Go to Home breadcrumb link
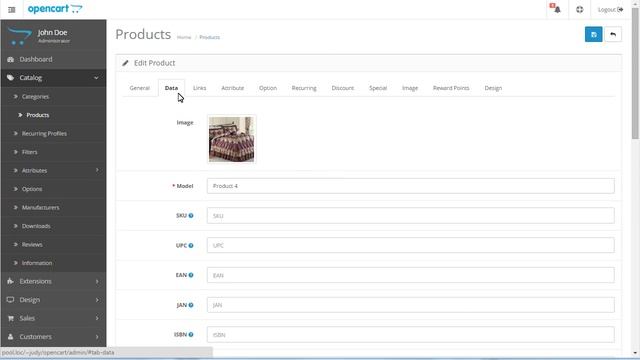640x360 pixels. tap(184, 37)
